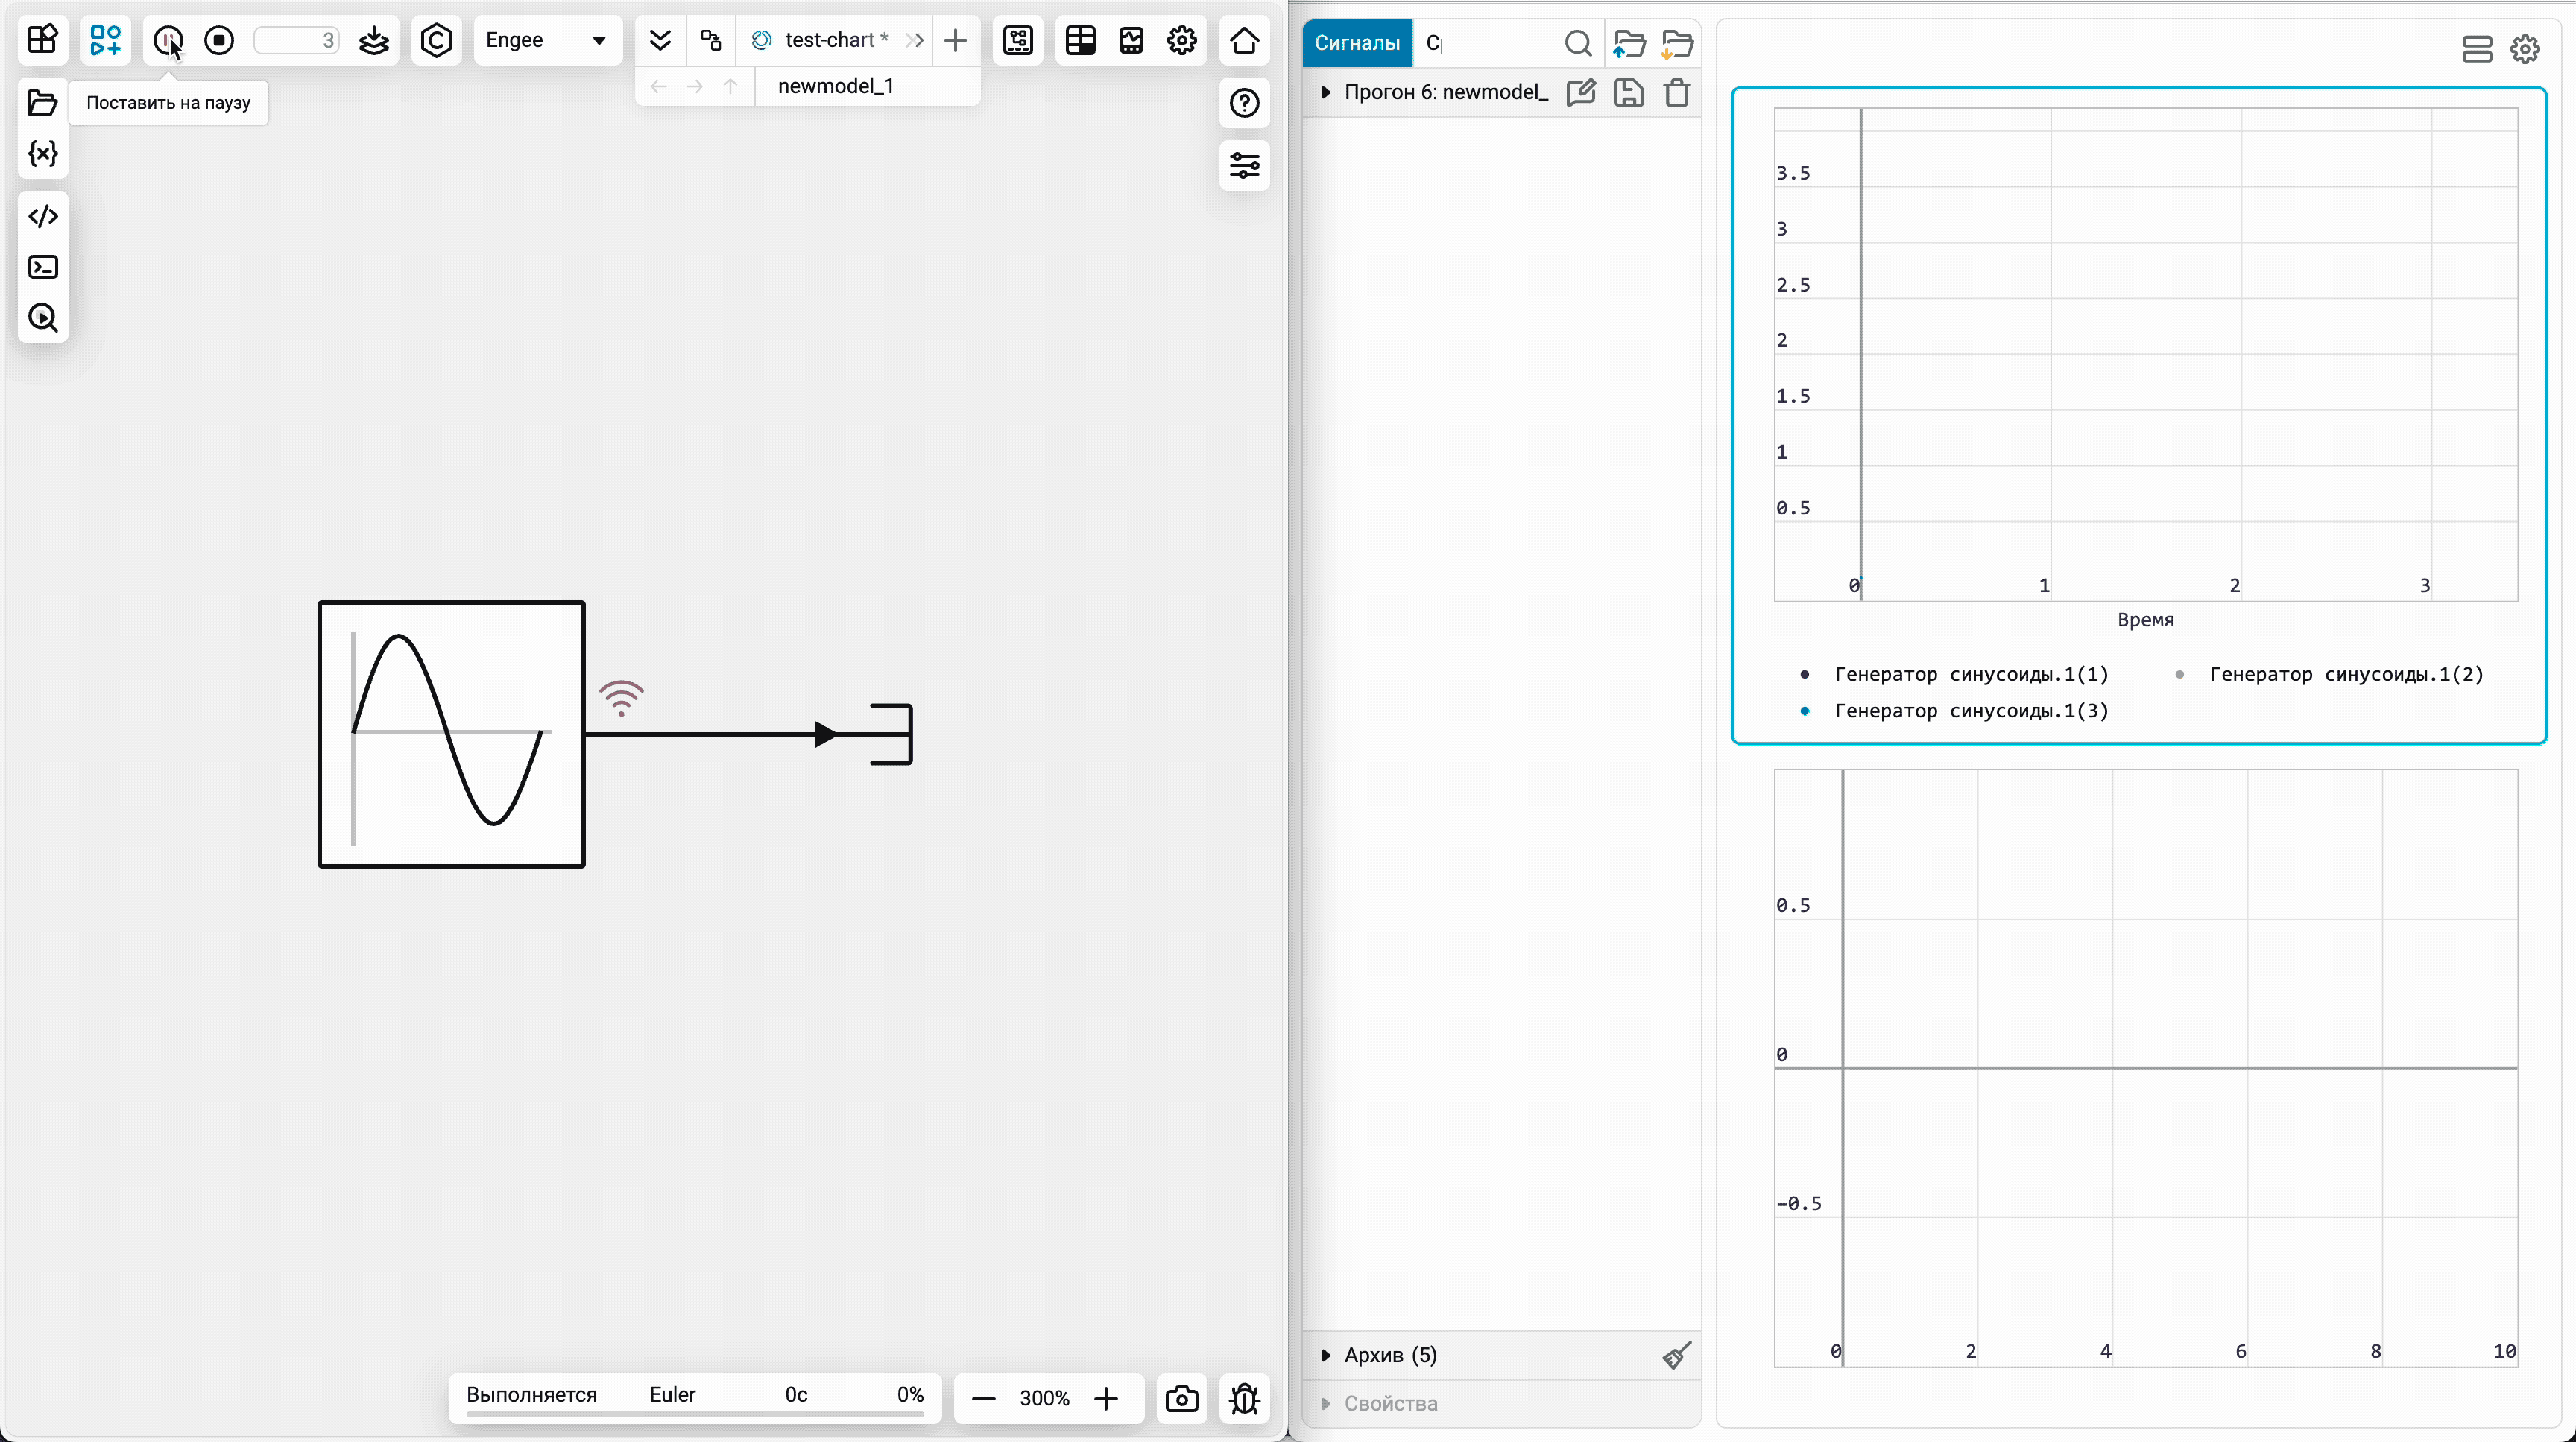This screenshot has width=2576, height=1442.
Task: Navigate up one level arrow
Action: [x=731, y=87]
